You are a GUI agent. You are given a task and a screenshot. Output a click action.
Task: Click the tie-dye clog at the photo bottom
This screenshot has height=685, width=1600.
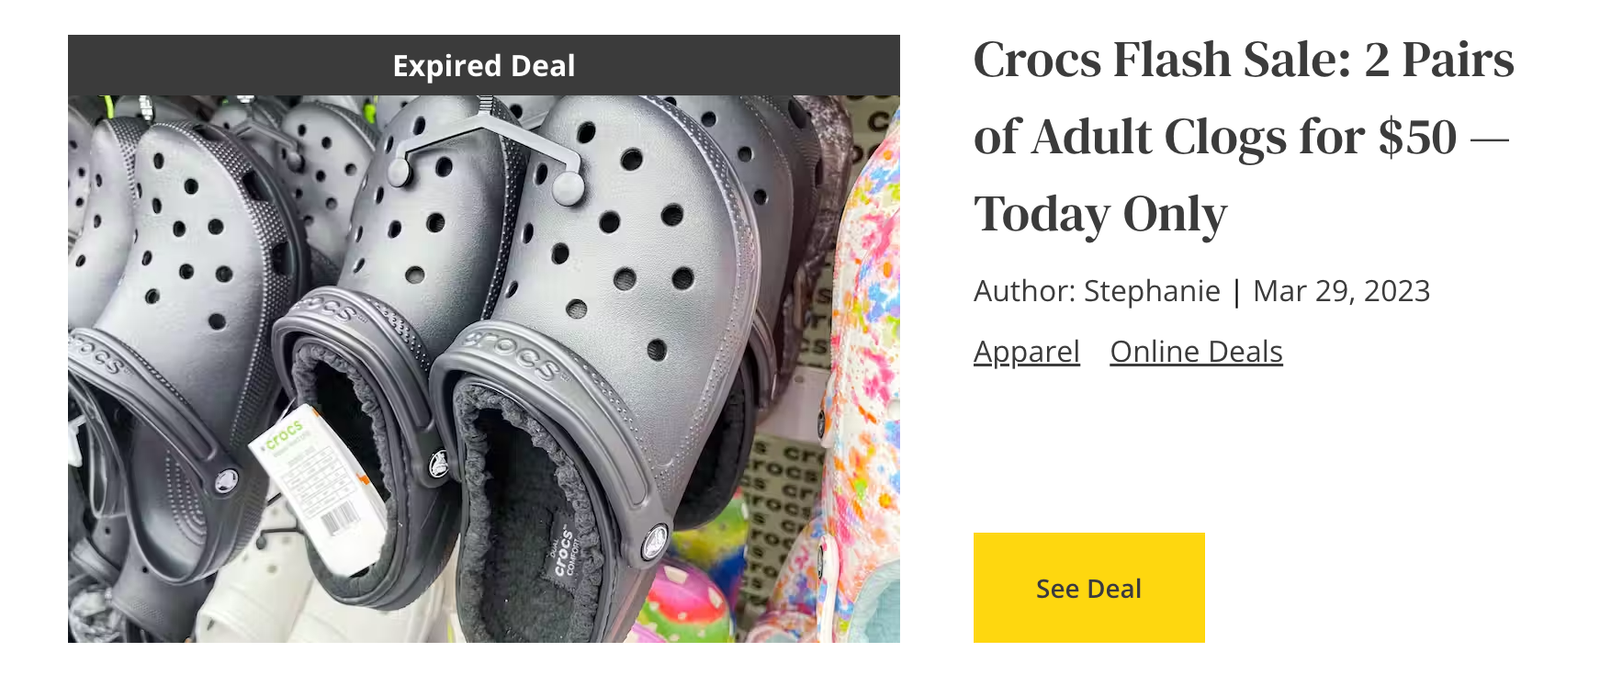(690, 600)
